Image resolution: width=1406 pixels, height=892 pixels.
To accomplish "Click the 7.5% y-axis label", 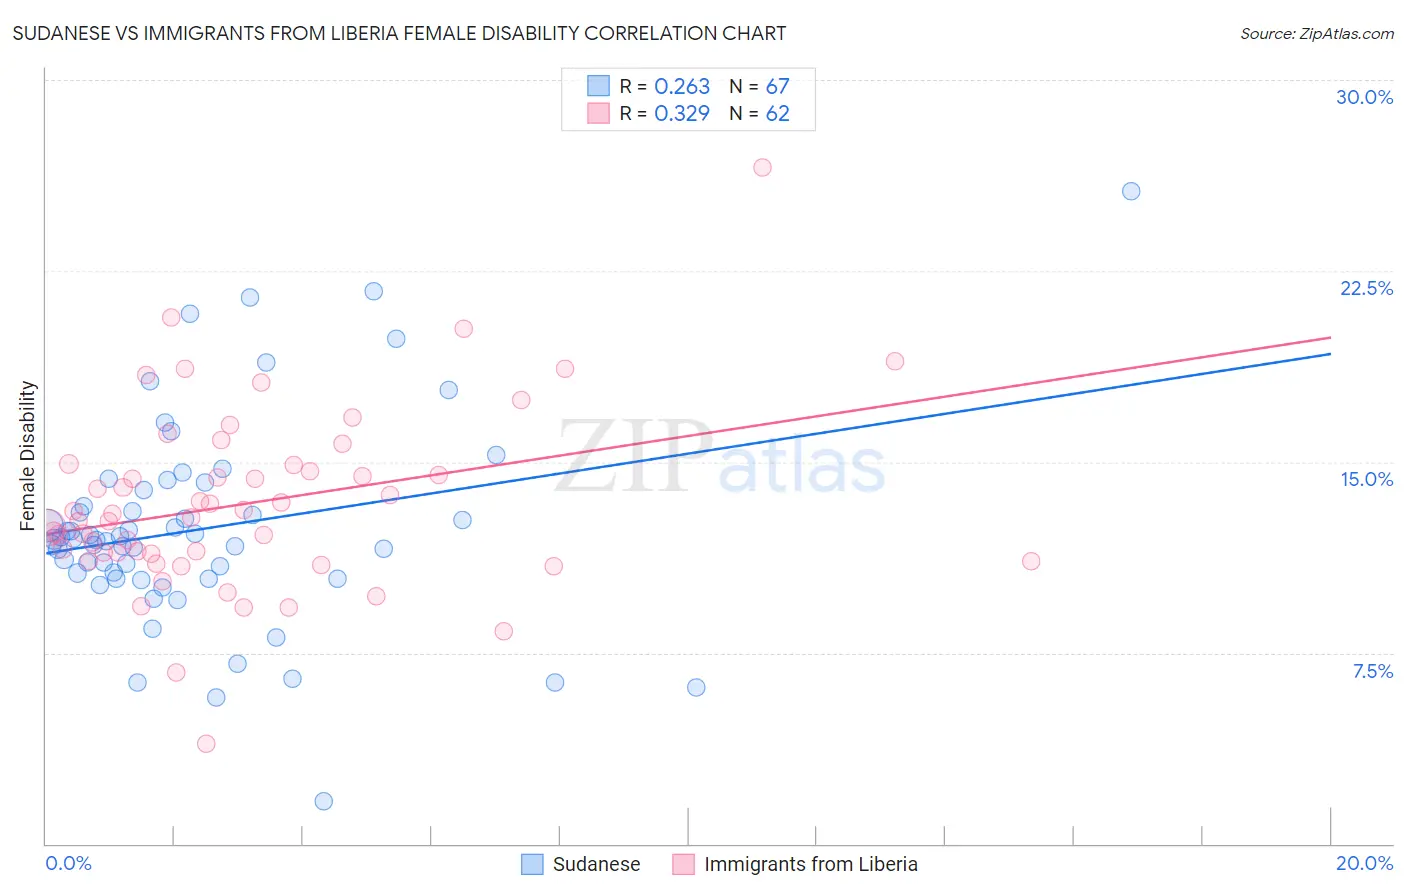I will click(x=1372, y=671).
